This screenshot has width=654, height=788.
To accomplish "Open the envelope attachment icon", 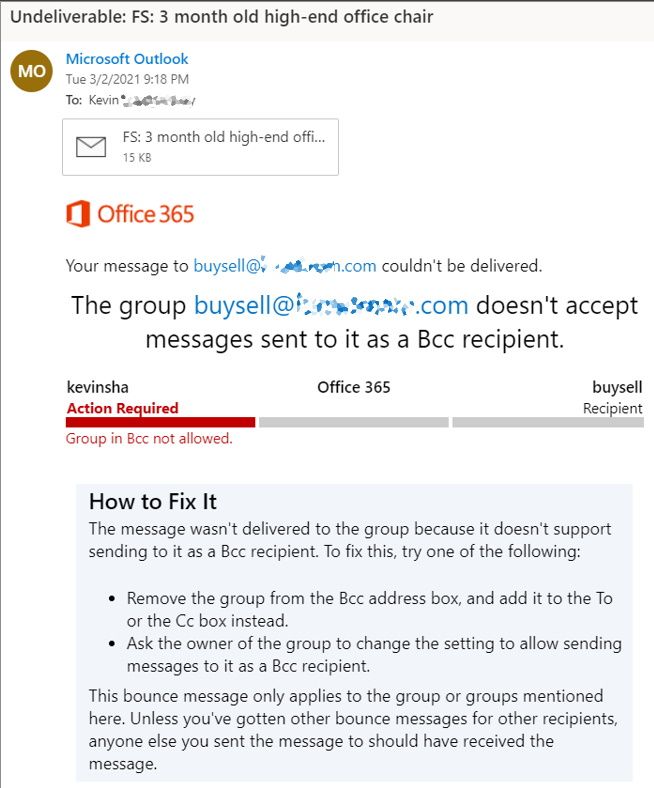I will 91,147.
